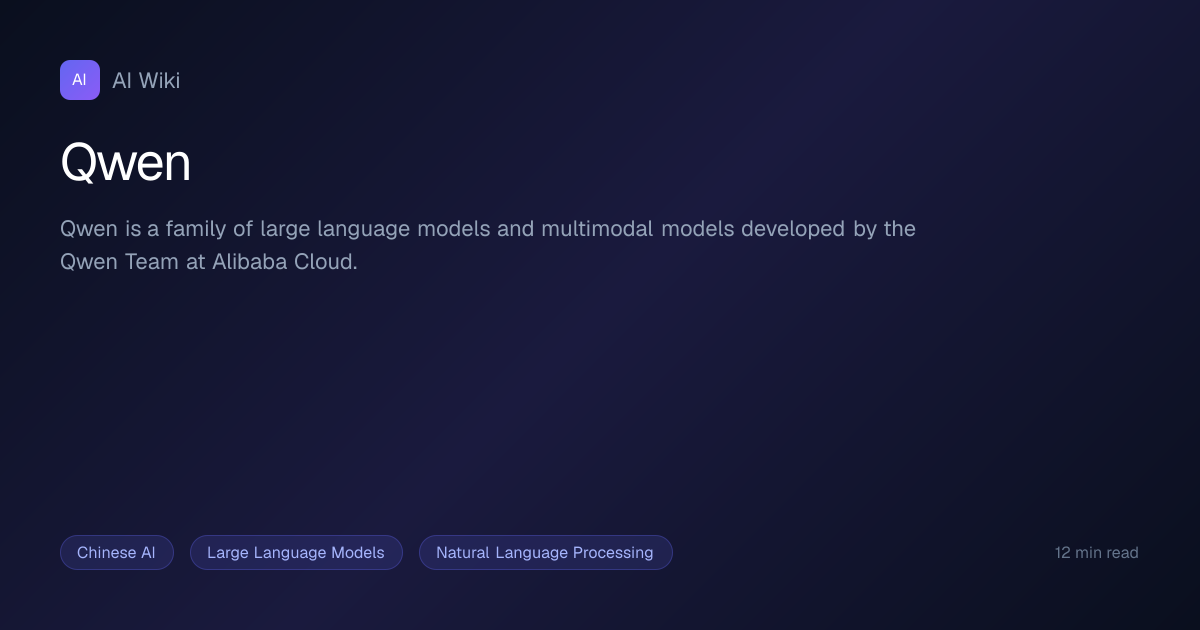1200x630 pixels.
Task: Click the purple AI logo icon
Action: pyautogui.click(x=80, y=80)
